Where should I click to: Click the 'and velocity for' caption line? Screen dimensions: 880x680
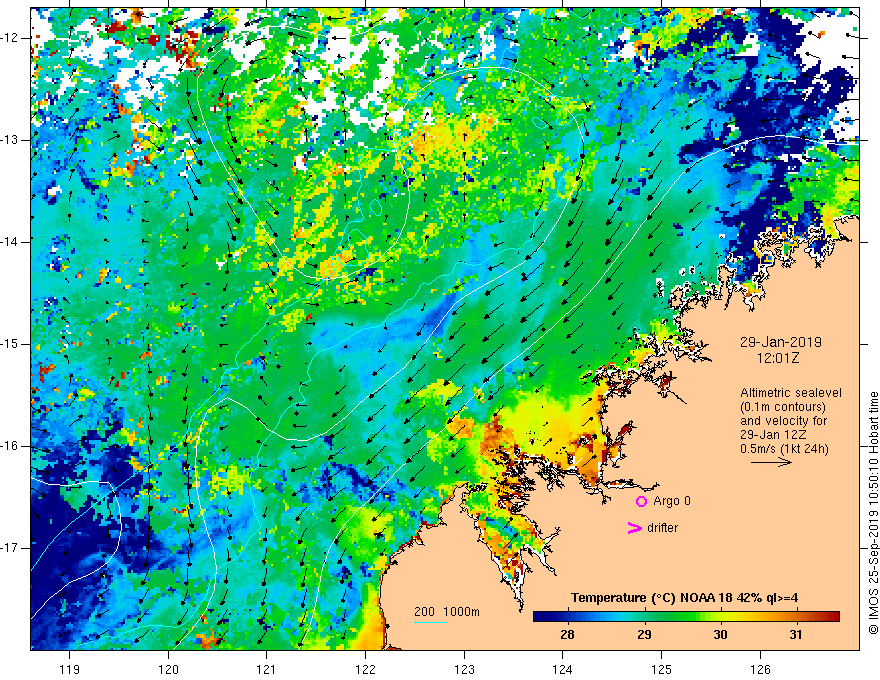[783, 421]
